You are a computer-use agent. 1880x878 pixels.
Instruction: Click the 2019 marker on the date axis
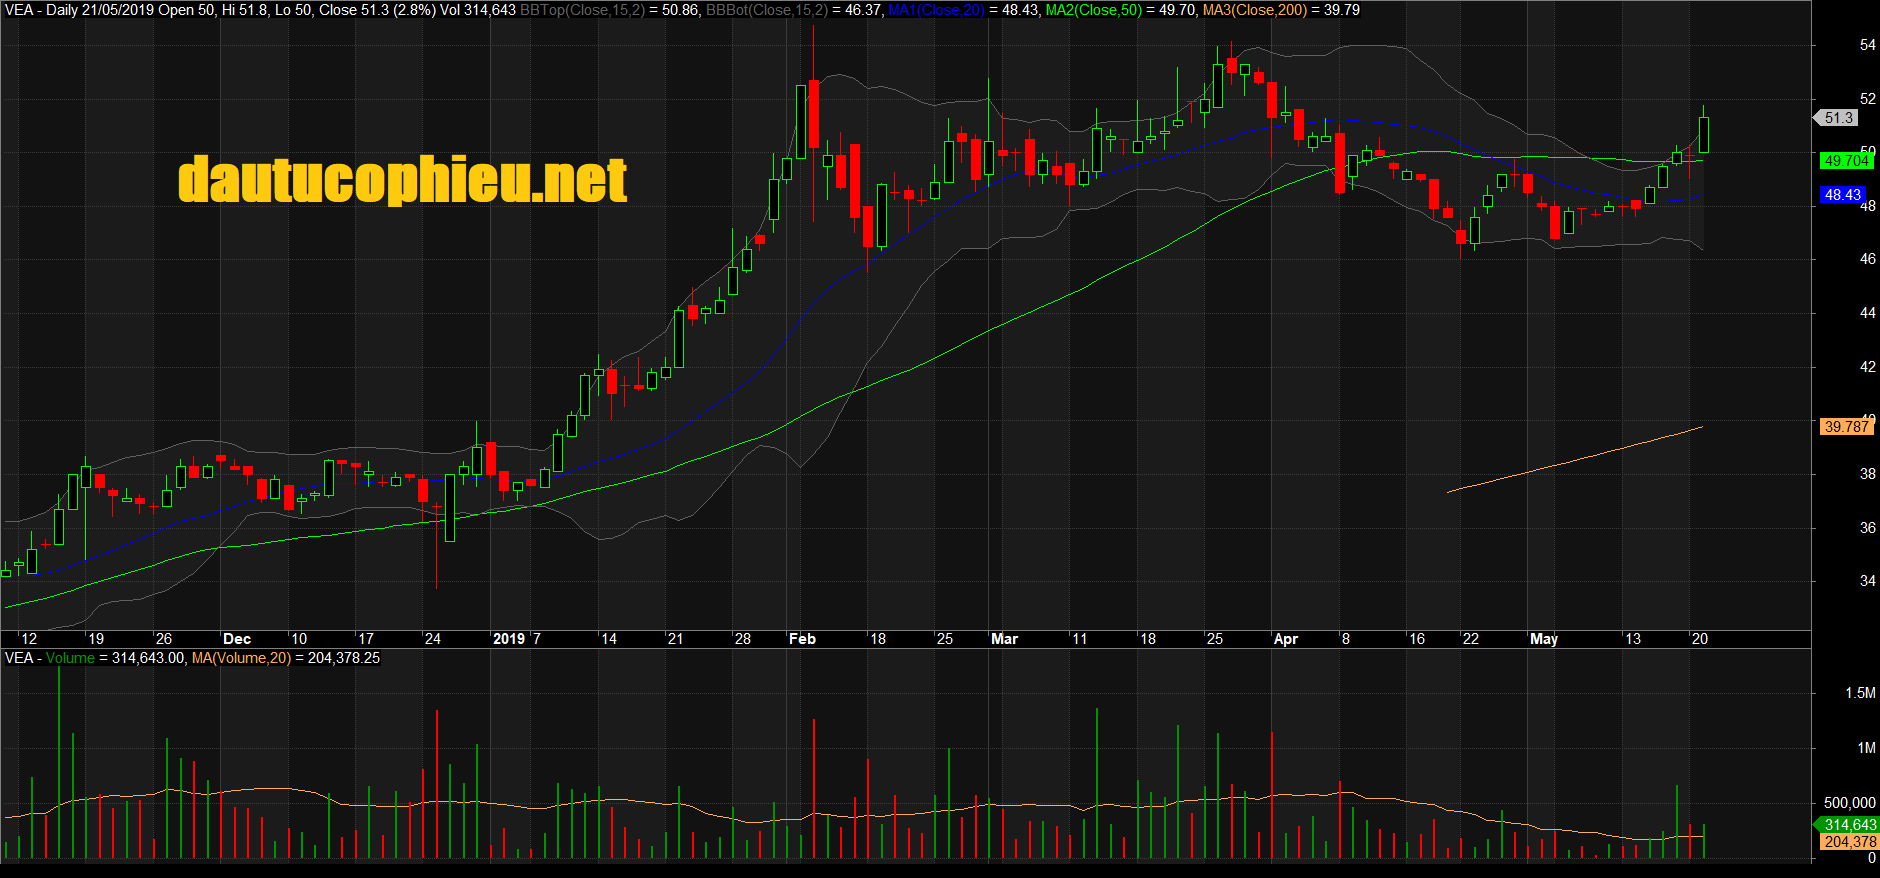[509, 639]
